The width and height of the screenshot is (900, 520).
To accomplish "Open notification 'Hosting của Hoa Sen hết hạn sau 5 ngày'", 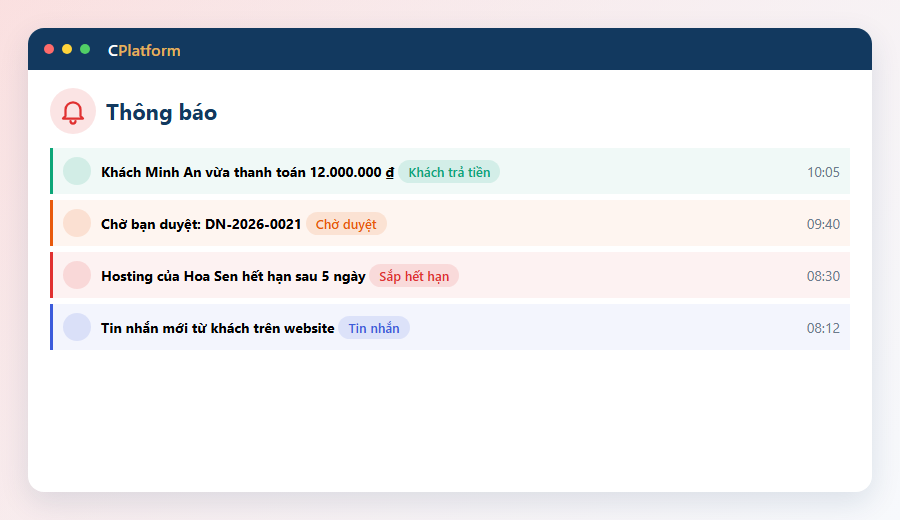I will [x=450, y=275].
